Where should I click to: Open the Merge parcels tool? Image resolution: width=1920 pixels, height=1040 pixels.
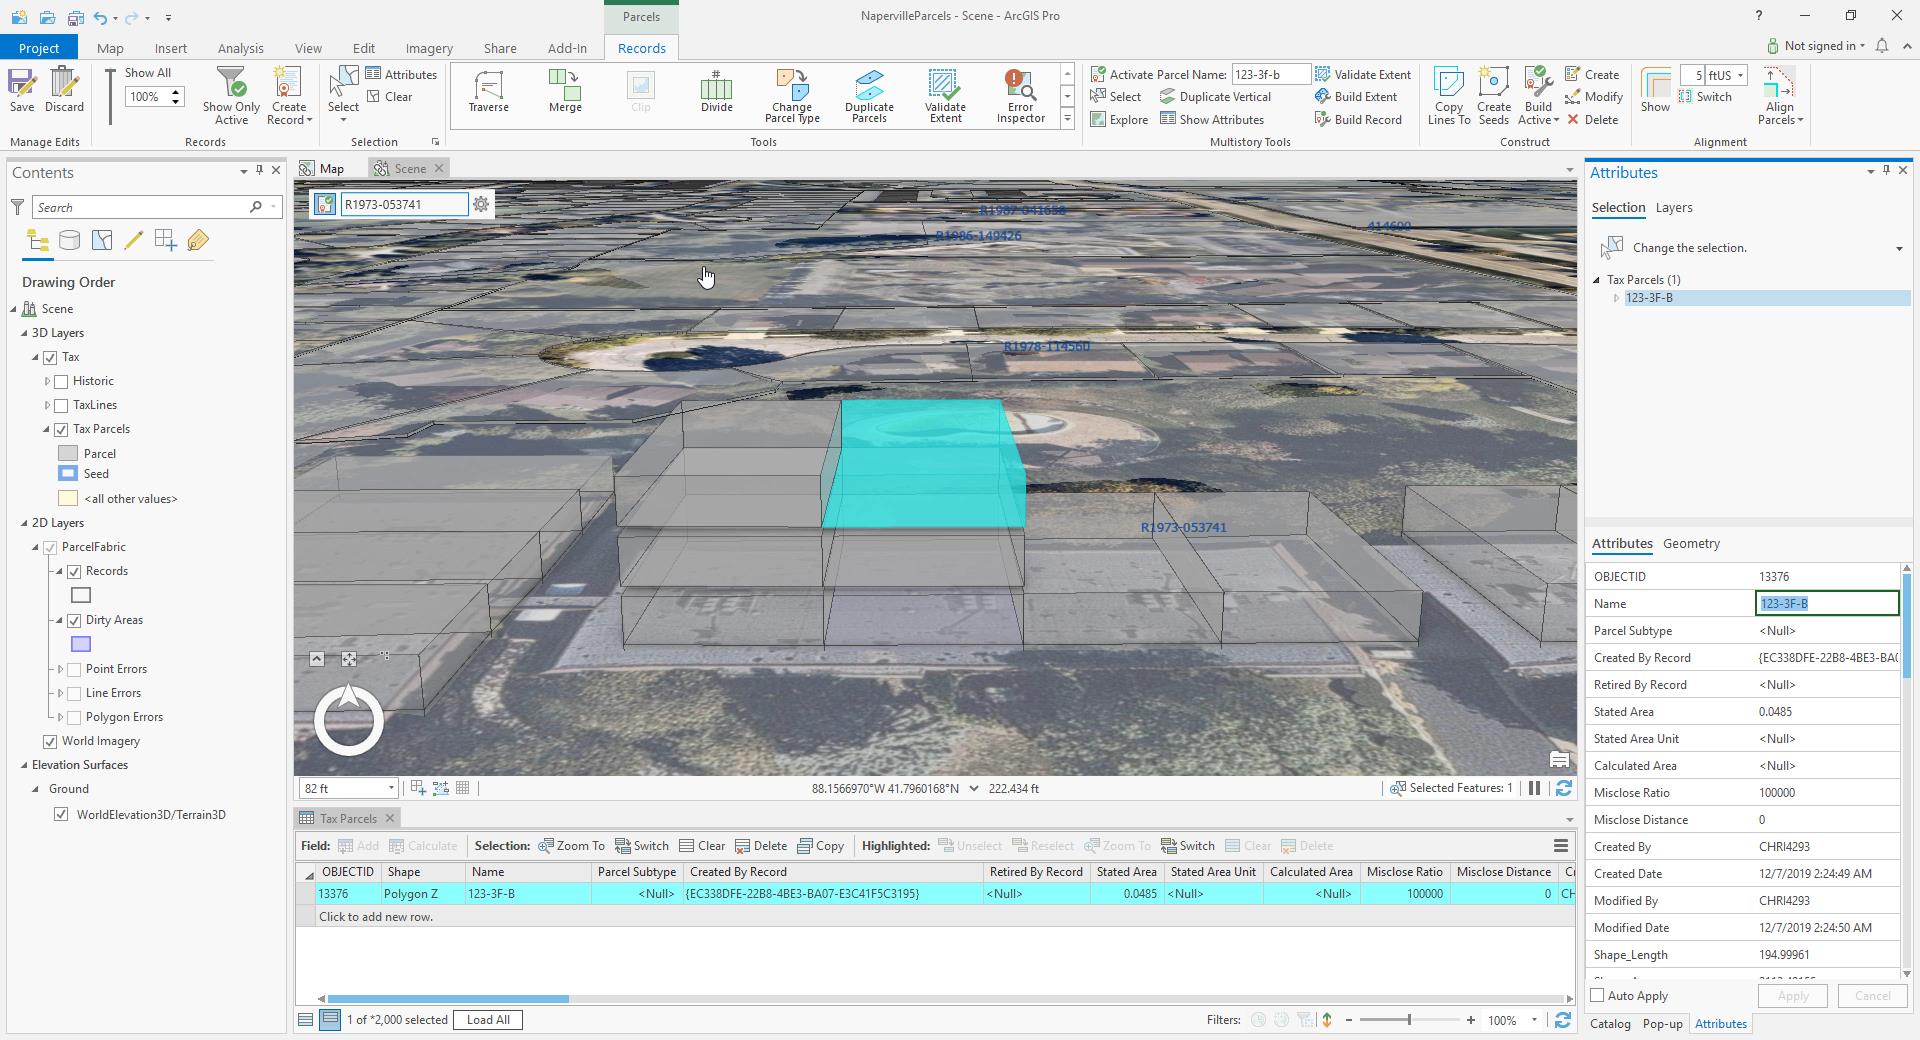[565, 93]
